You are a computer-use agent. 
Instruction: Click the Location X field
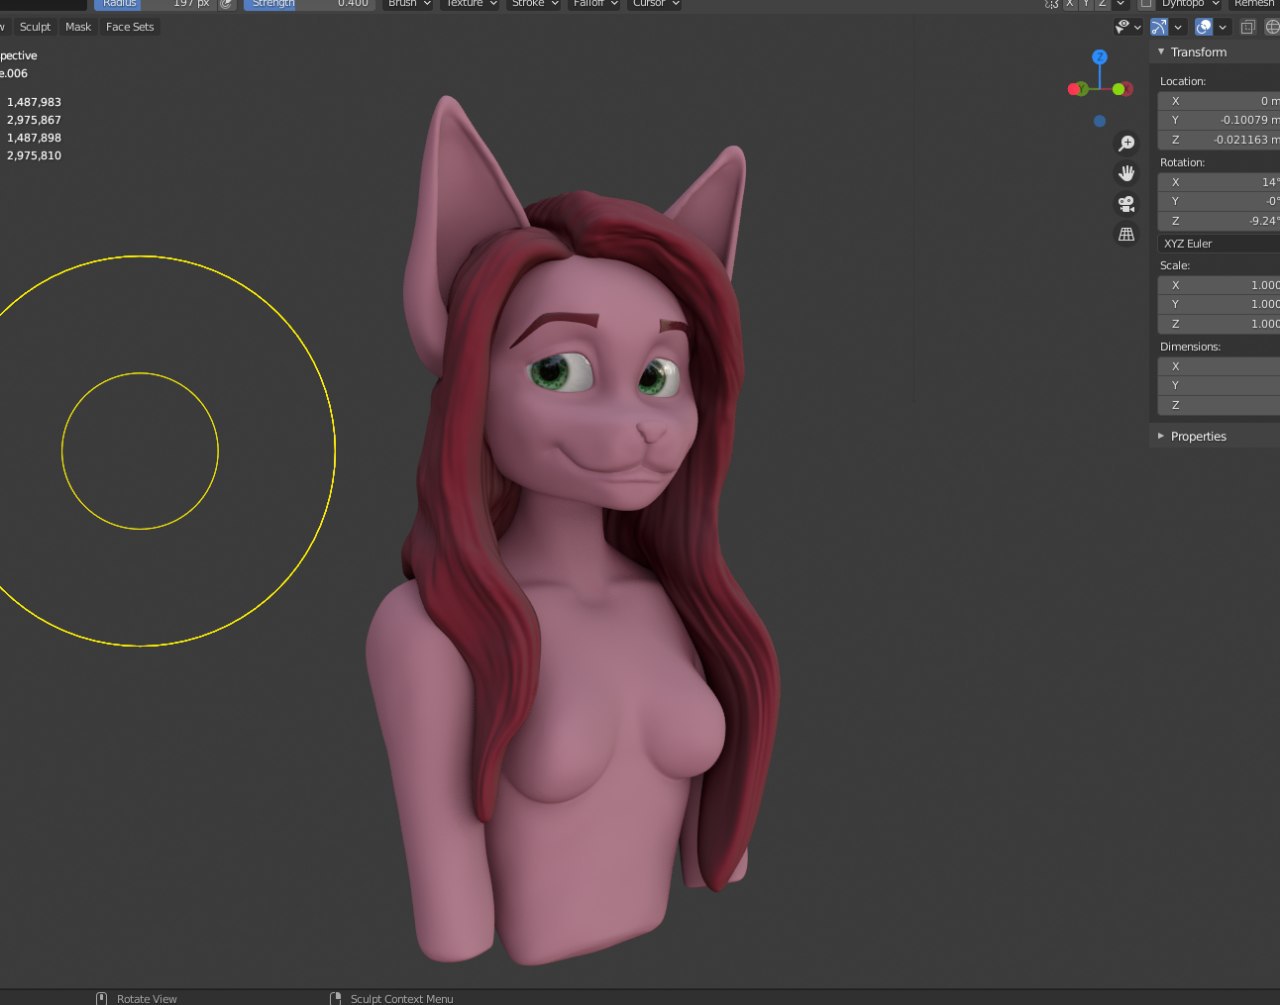[x=1219, y=101]
